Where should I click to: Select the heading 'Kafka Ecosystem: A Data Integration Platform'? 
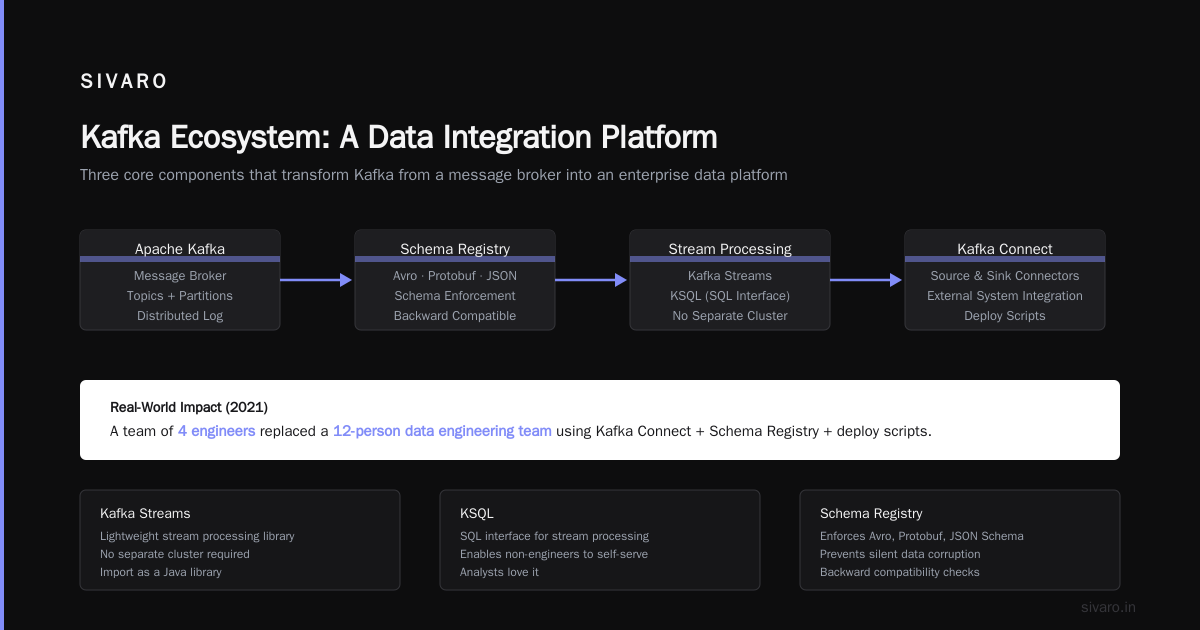click(399, 137)
